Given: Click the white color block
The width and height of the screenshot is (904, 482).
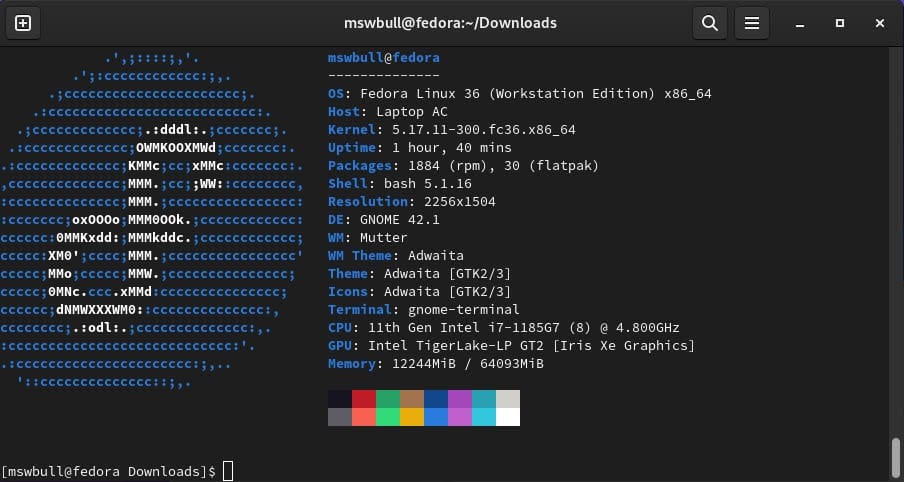Looking at the screenshot, I should 508,417.
